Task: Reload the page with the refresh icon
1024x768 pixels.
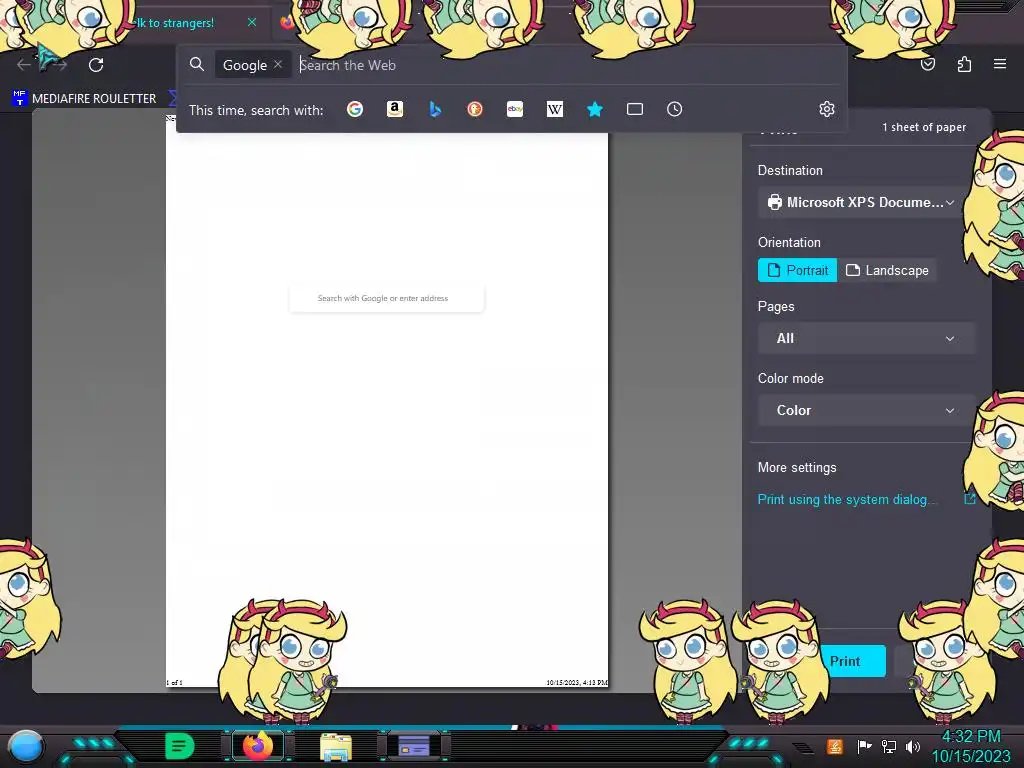Action: click(96, 65)
